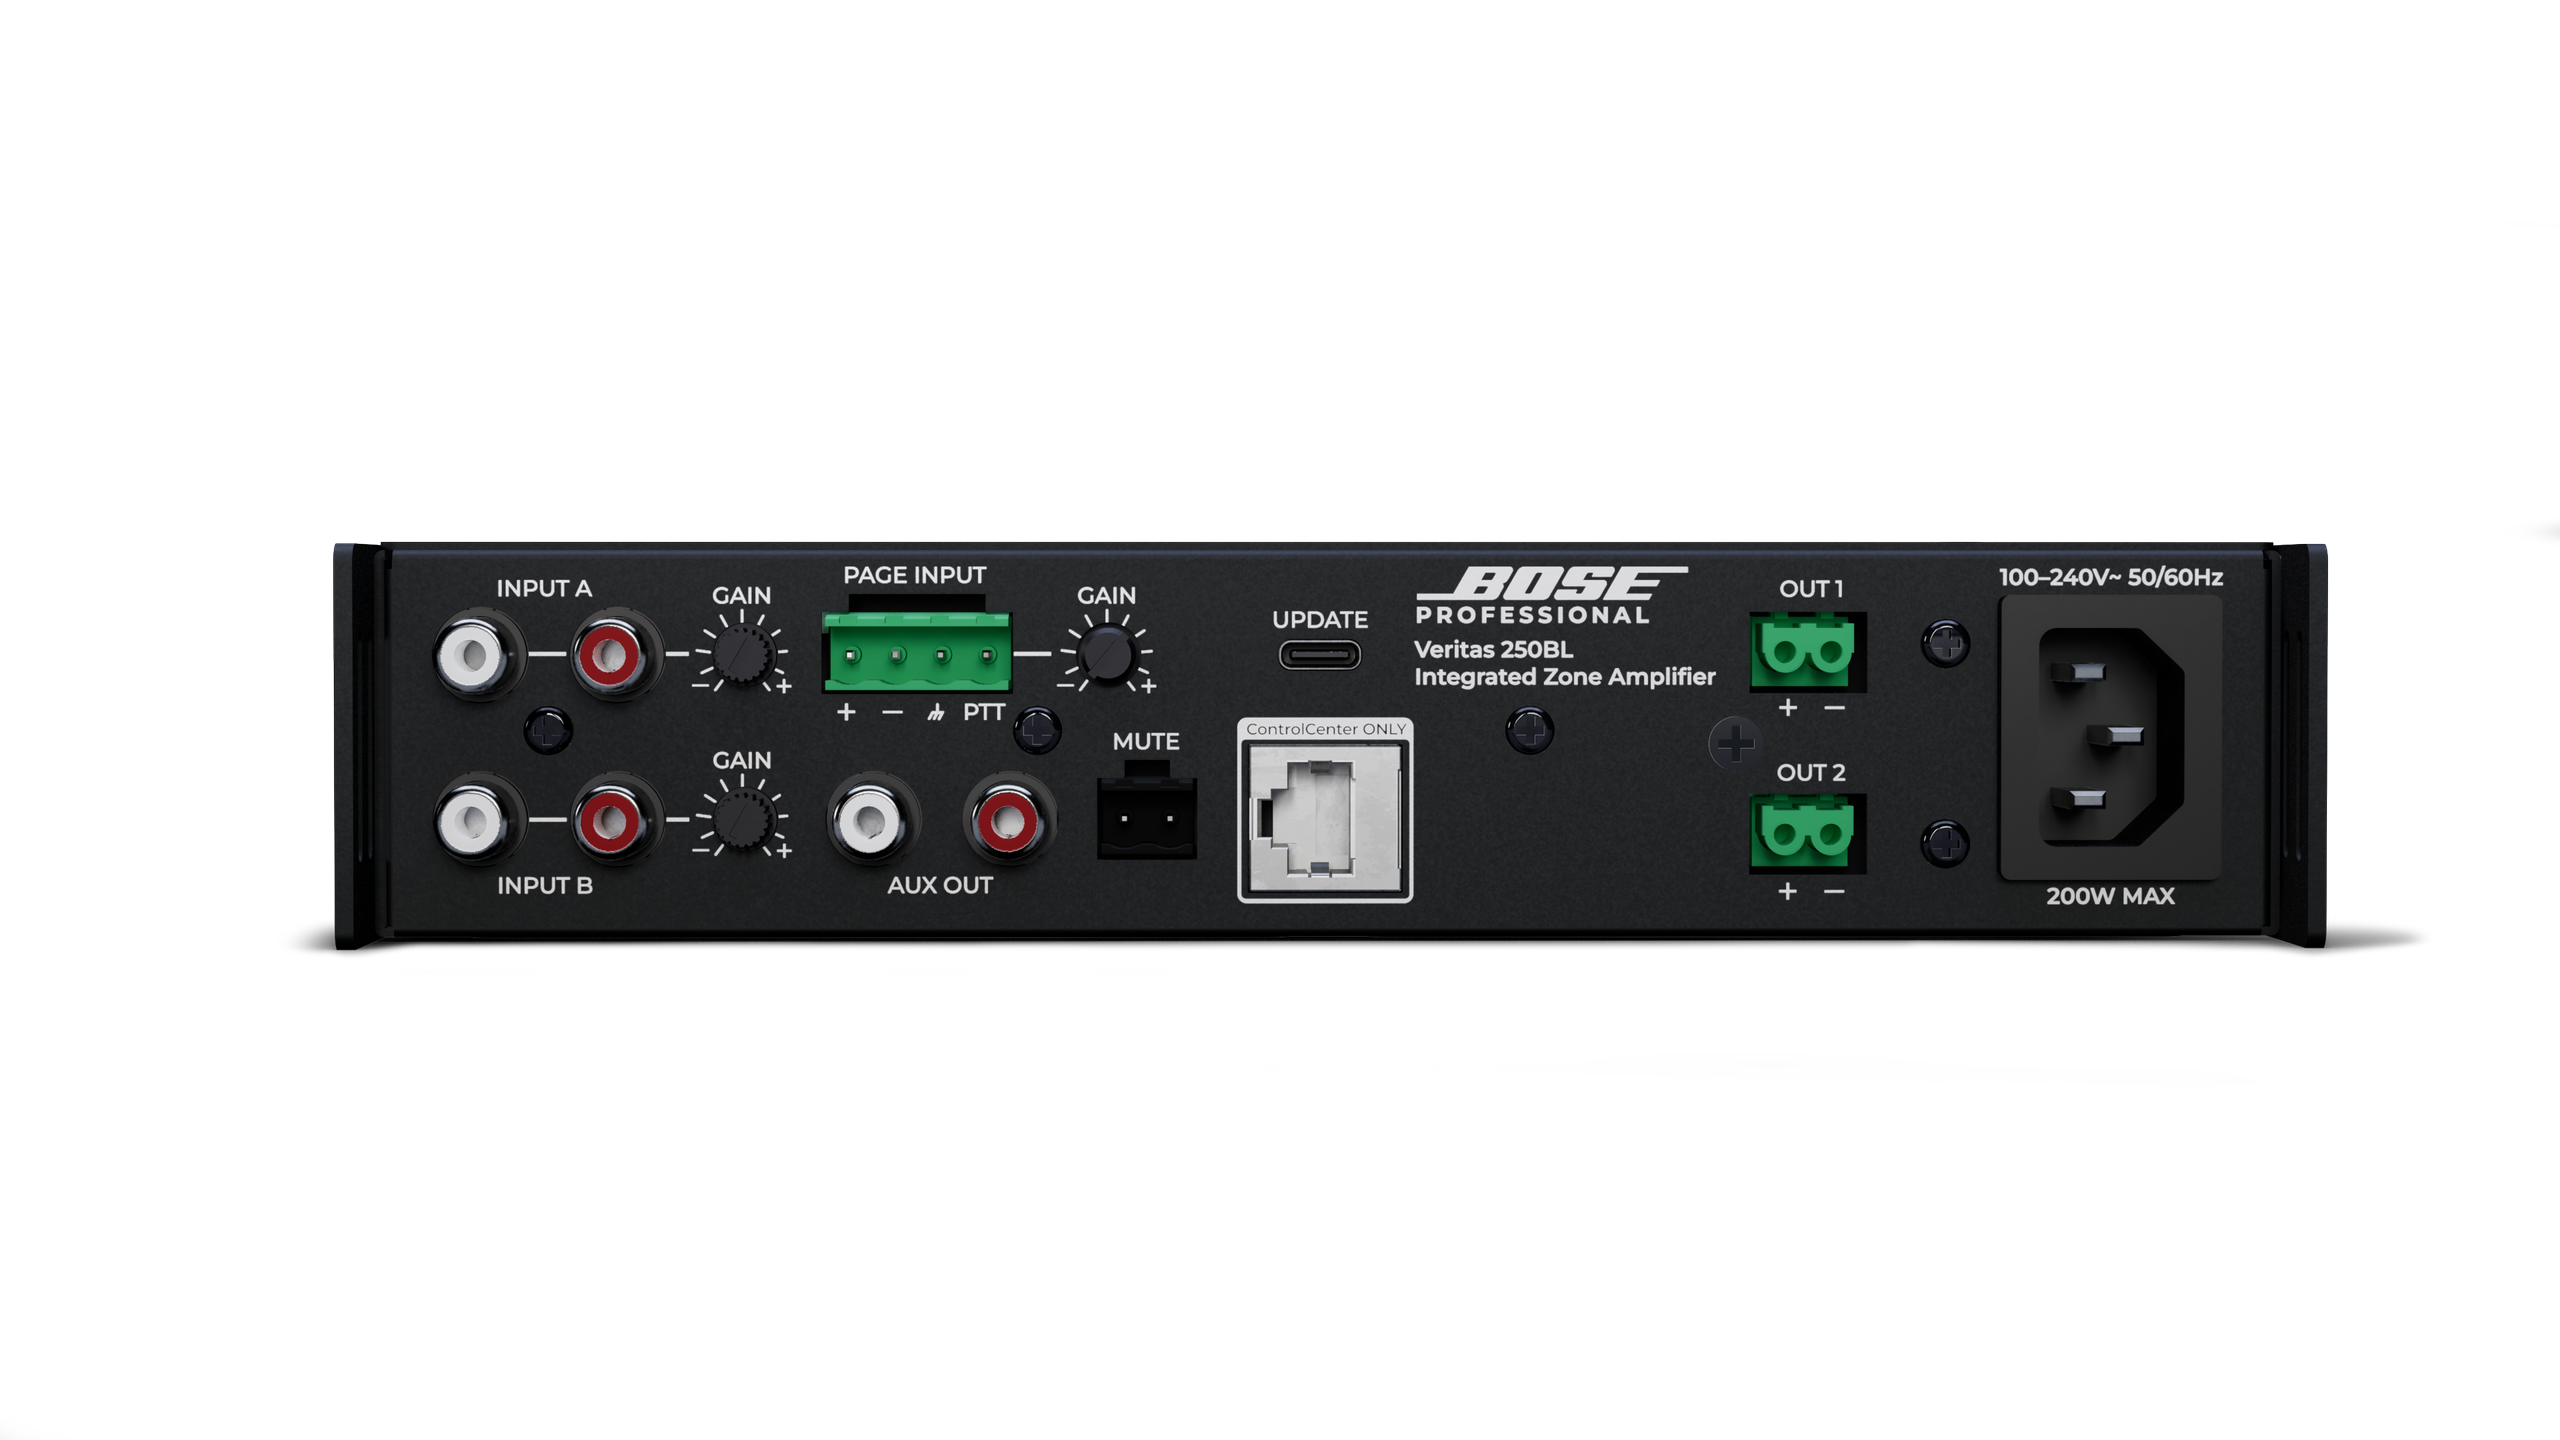
Task: Click the screw below Input A jacks
Action: (x=548, y=731)
